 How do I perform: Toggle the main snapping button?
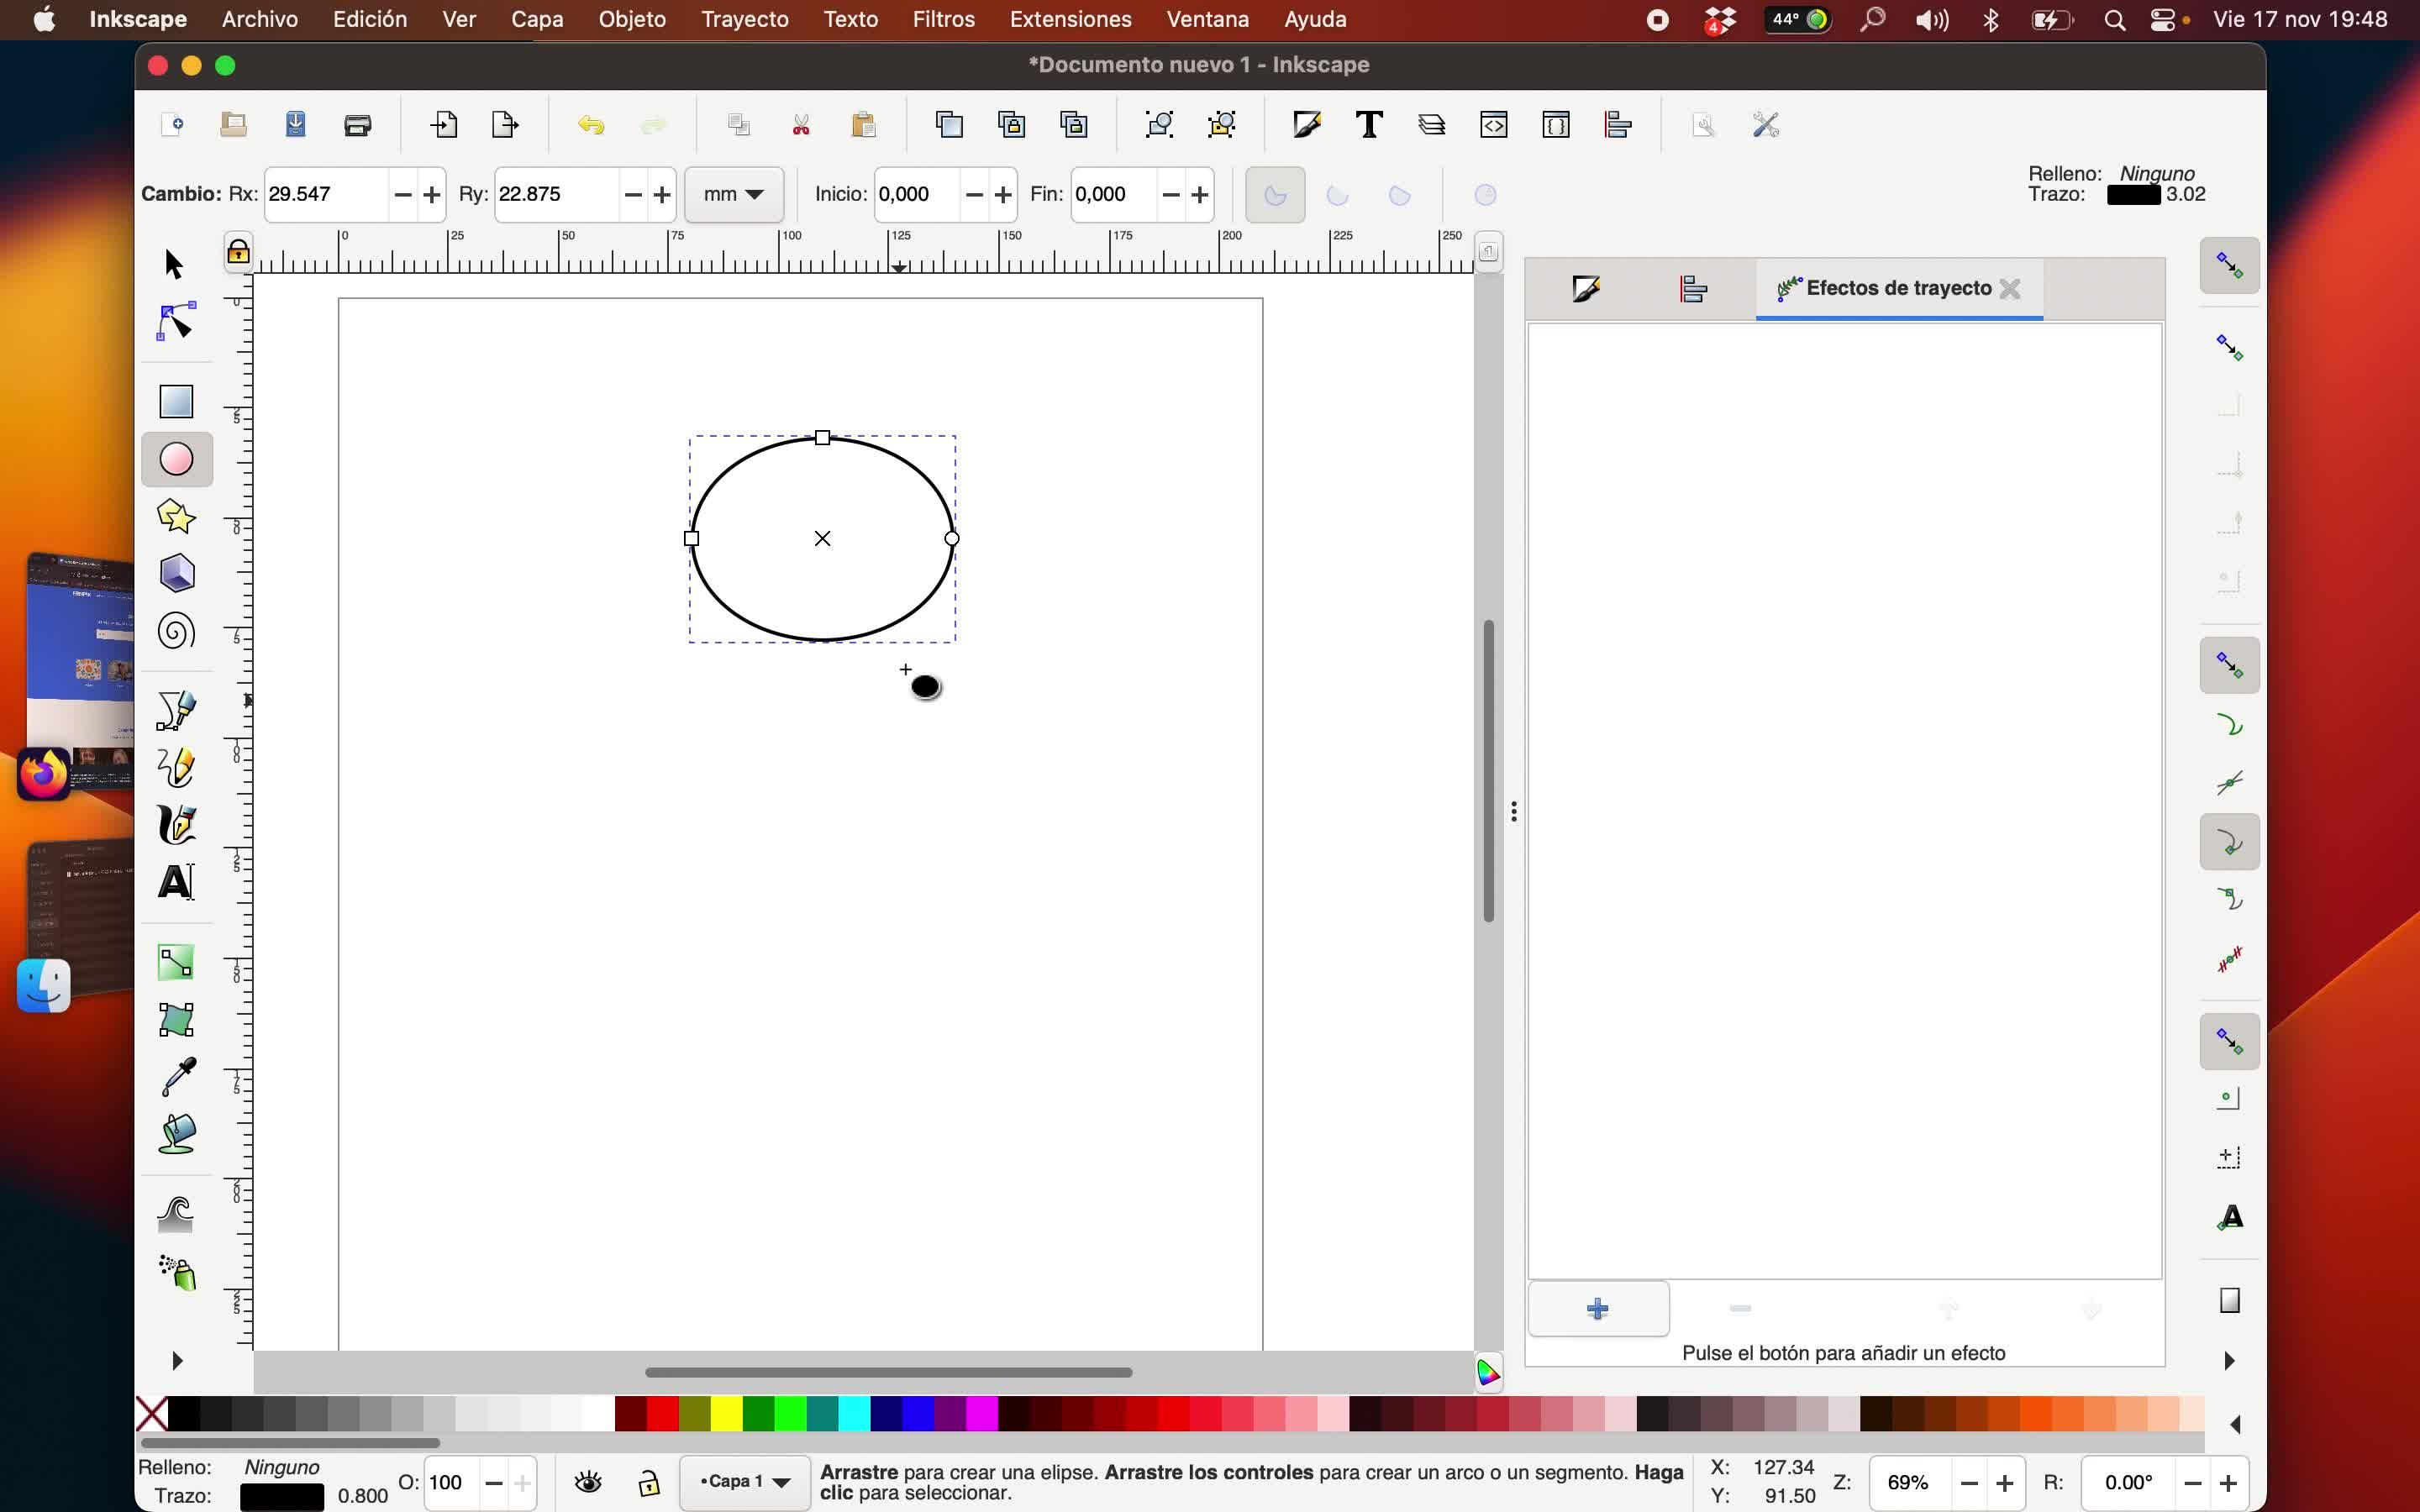point(2228,265)
